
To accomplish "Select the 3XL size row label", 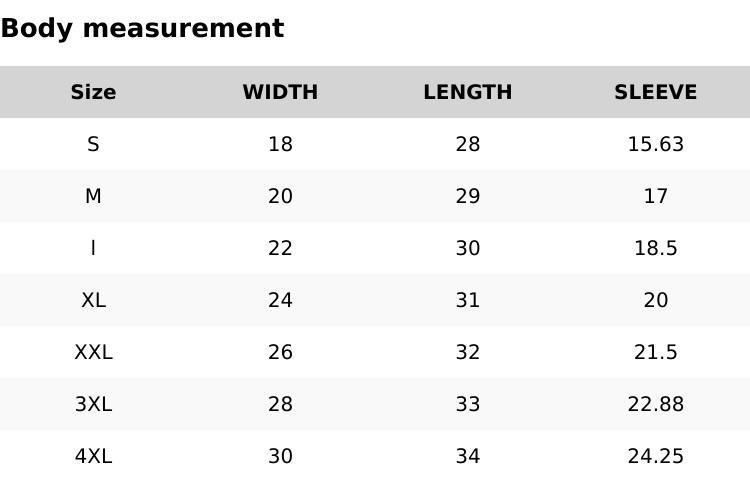I will [93, 404].
